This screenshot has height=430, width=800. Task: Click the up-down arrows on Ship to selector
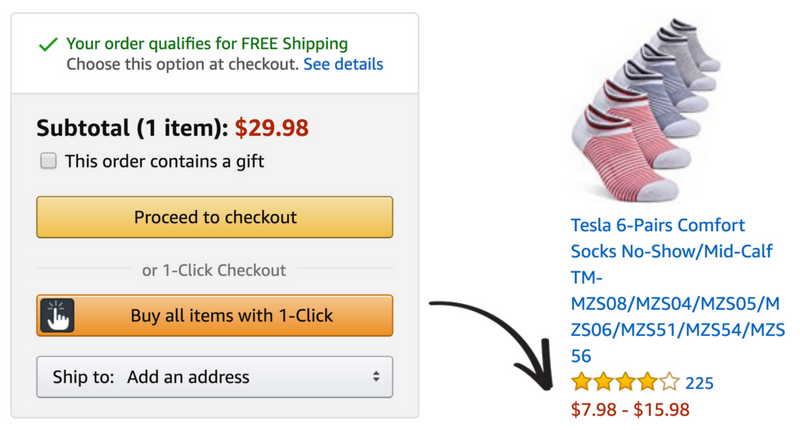coord(376,377)
